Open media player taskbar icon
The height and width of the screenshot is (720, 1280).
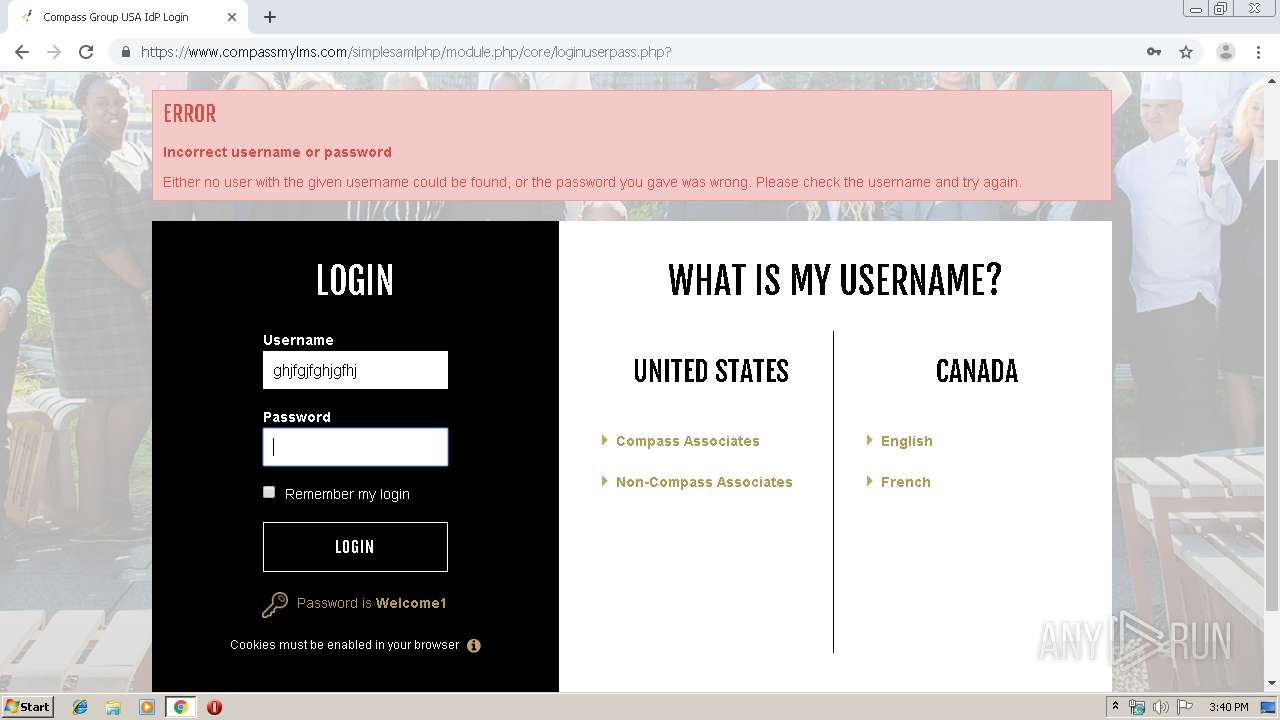147,707
